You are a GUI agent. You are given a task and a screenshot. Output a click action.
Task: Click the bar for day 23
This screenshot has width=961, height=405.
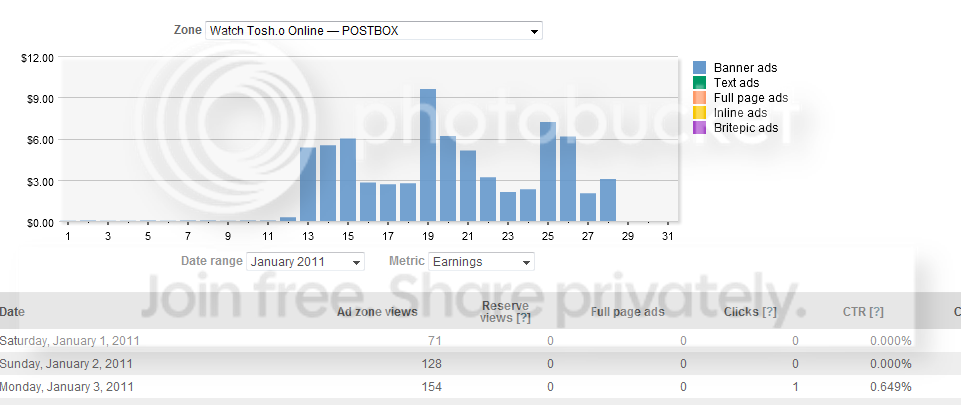click(508, 206)
